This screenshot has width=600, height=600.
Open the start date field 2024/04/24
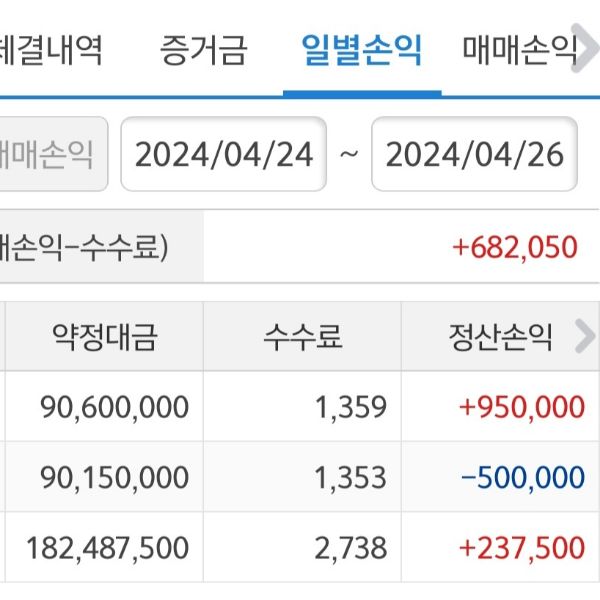pos(224,155)
